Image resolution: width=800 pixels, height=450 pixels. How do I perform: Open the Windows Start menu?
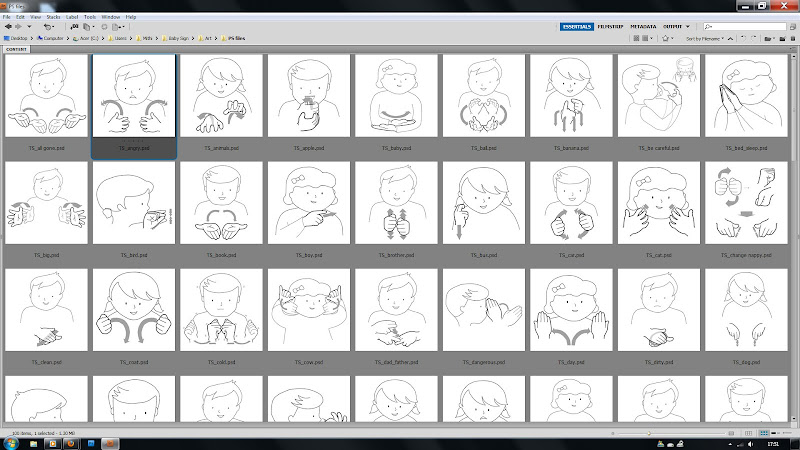10,443
